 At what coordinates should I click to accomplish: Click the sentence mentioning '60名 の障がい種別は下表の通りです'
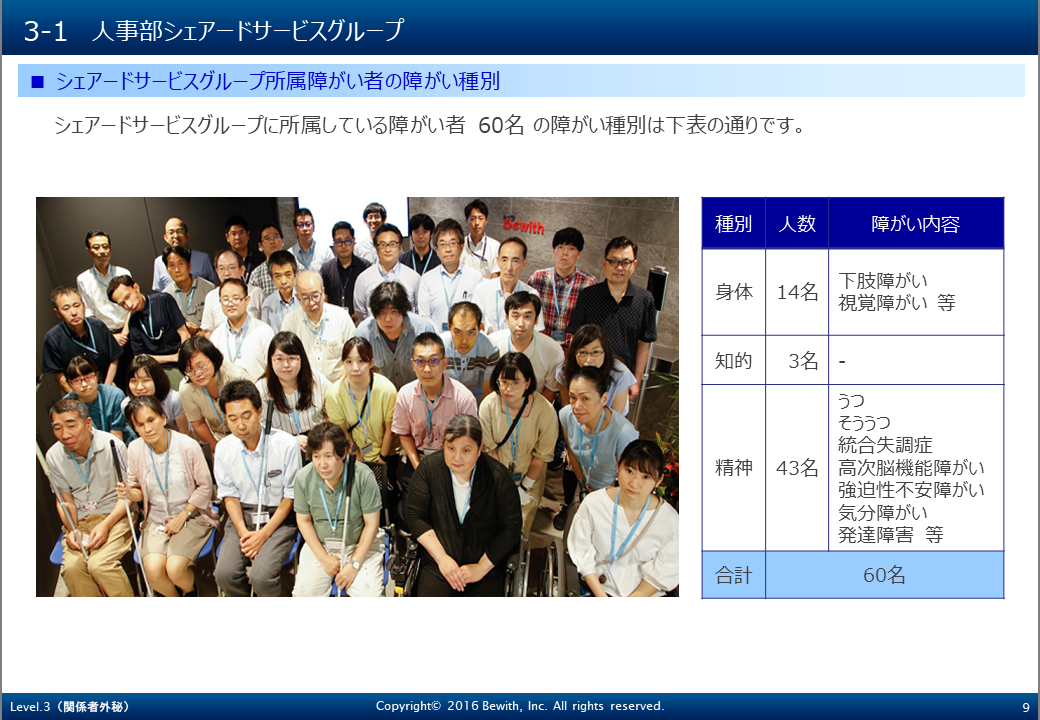tap(429, 125)
